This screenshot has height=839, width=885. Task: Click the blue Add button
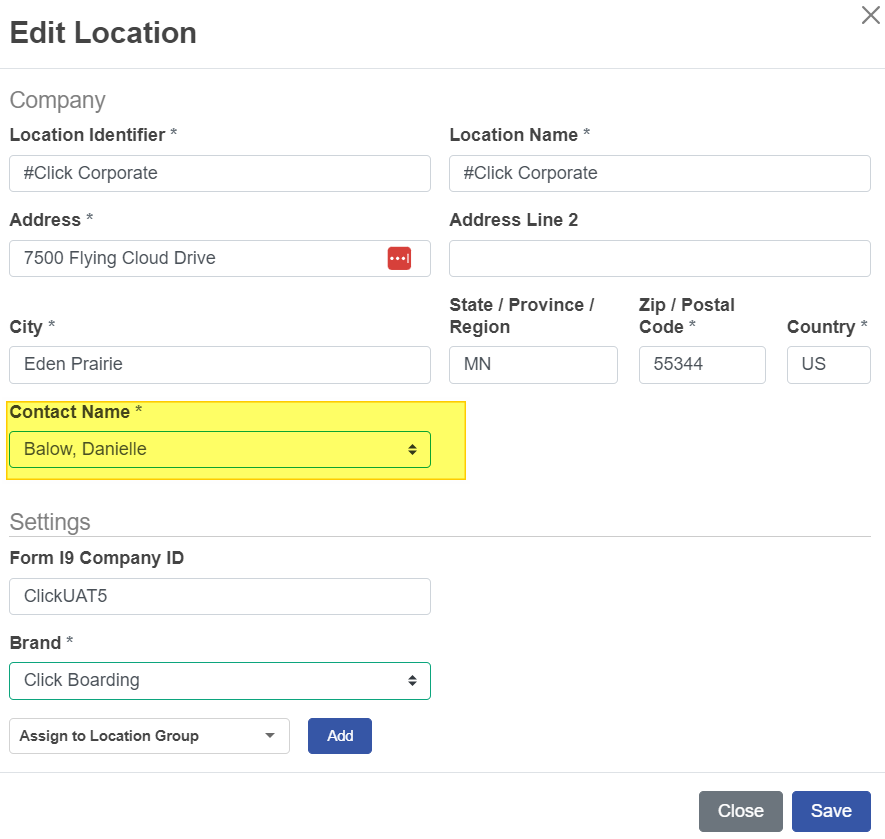(340, 736)
